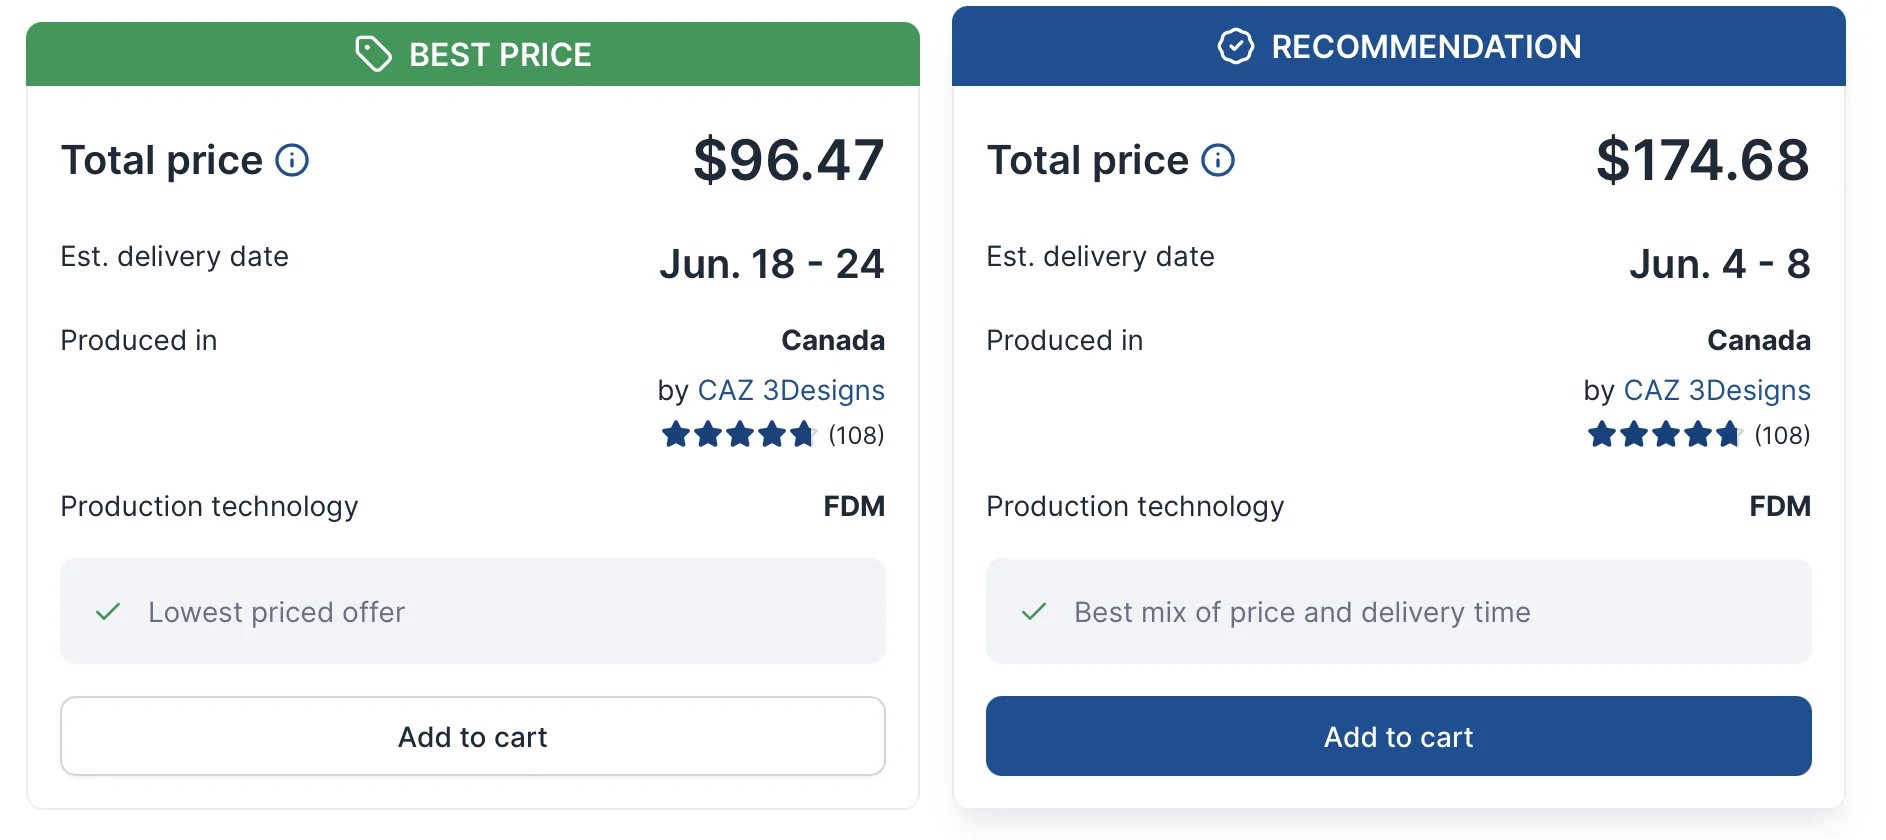1886x840 pixels.
Task: Click the Lowest priced offer note box
Action: point(473,611)
